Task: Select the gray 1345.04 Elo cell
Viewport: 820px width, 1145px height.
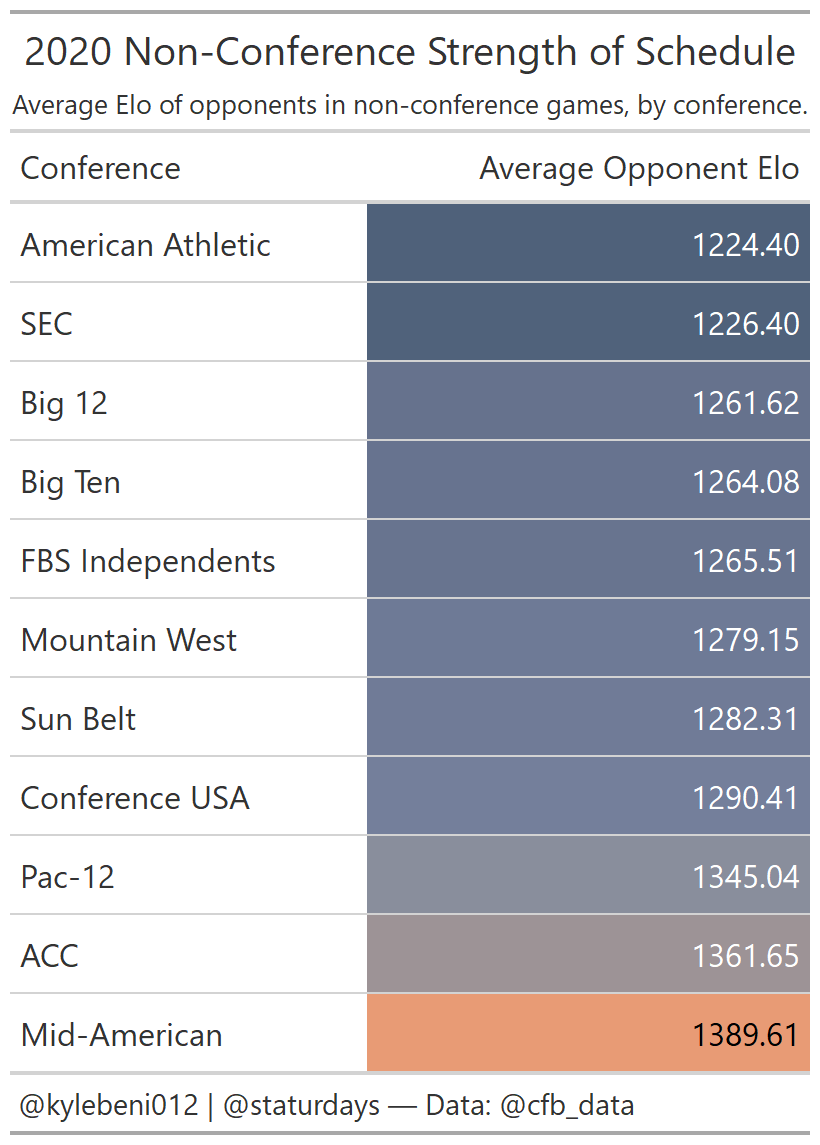Action: (588, 876)
